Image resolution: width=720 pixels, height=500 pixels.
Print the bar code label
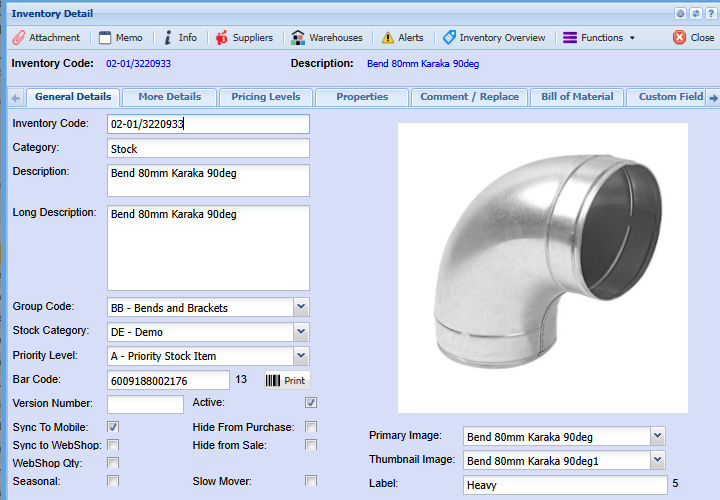287,380
